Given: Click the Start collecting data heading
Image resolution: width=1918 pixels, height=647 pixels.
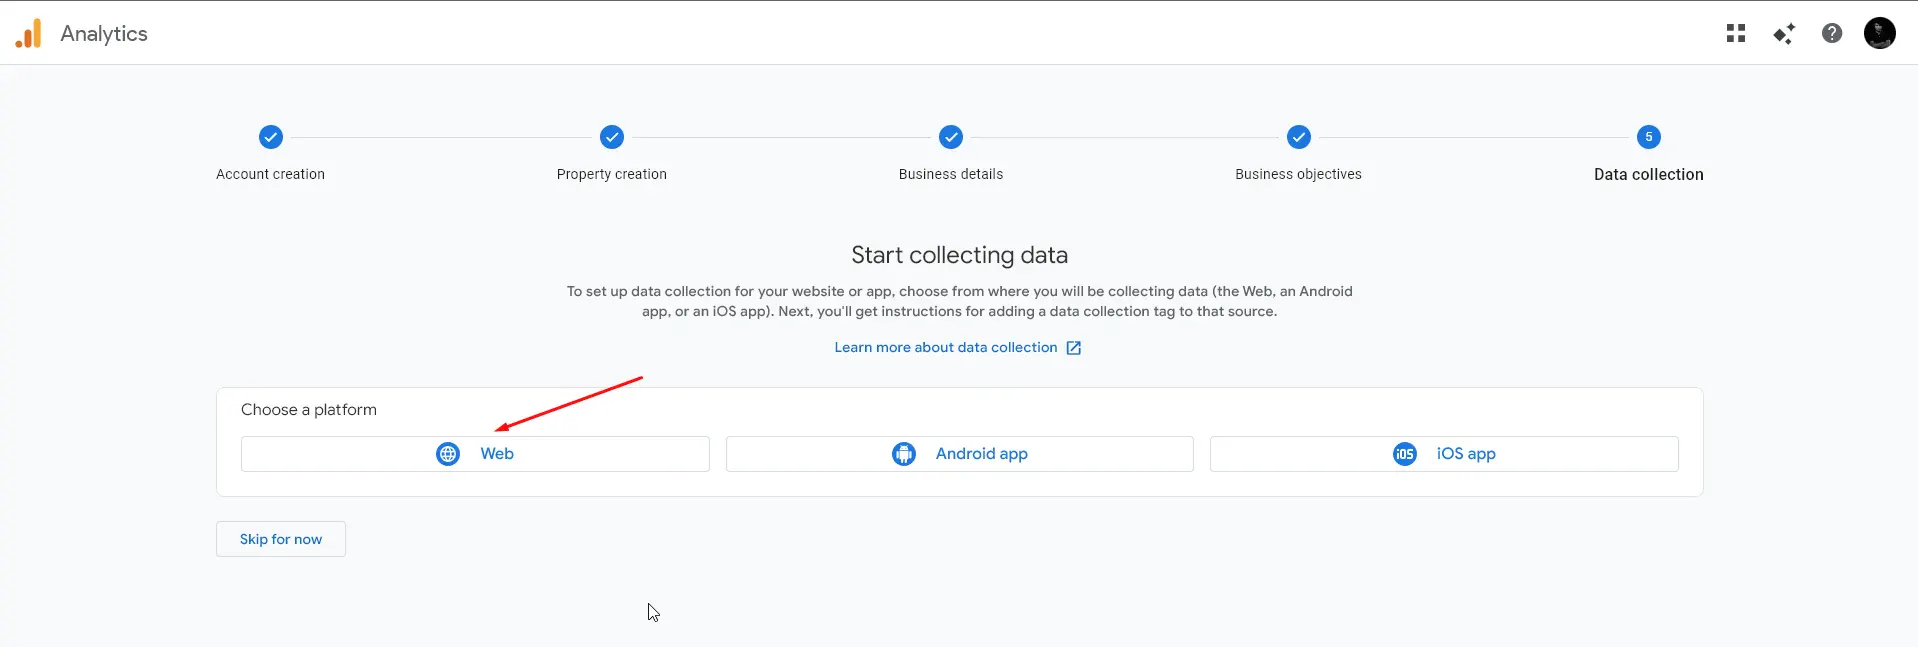Looking at the screenshot, I should coord(960,255).
